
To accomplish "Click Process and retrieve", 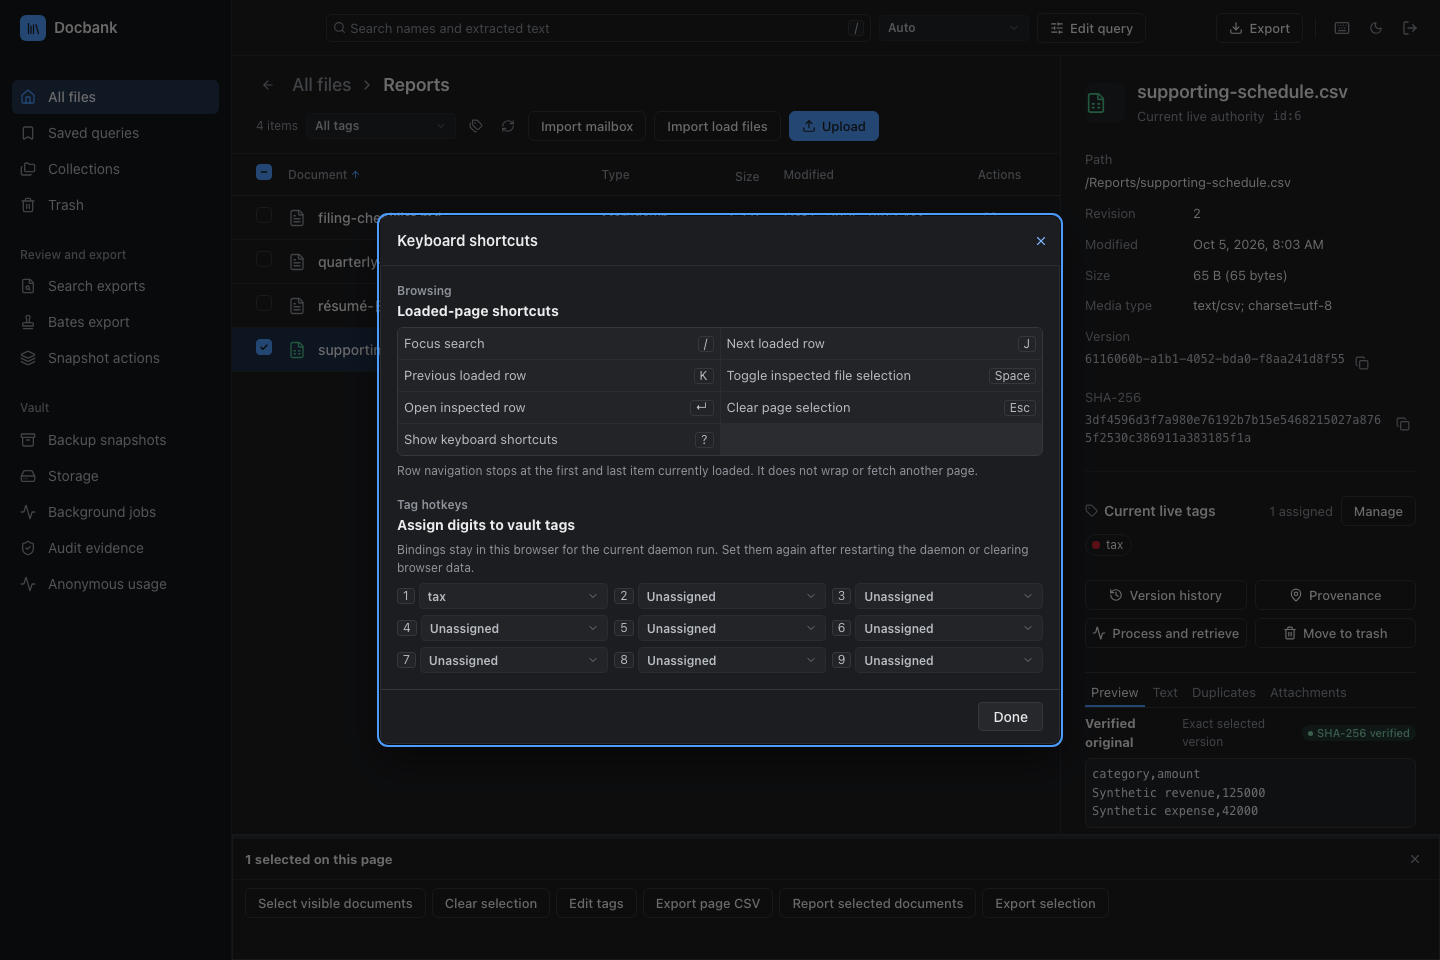I will coord(1166,633).
